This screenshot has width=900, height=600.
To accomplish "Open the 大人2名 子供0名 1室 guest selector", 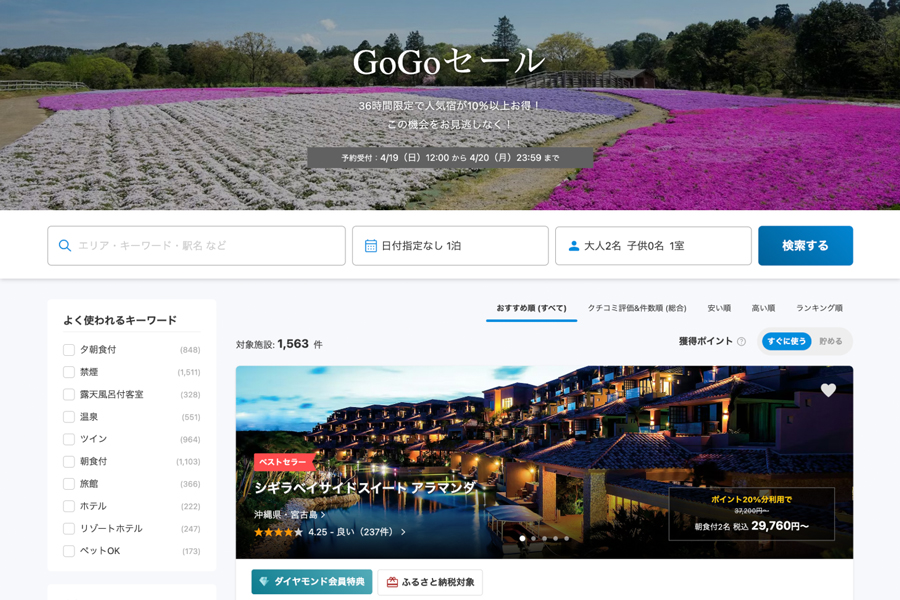I will (653, 245).
